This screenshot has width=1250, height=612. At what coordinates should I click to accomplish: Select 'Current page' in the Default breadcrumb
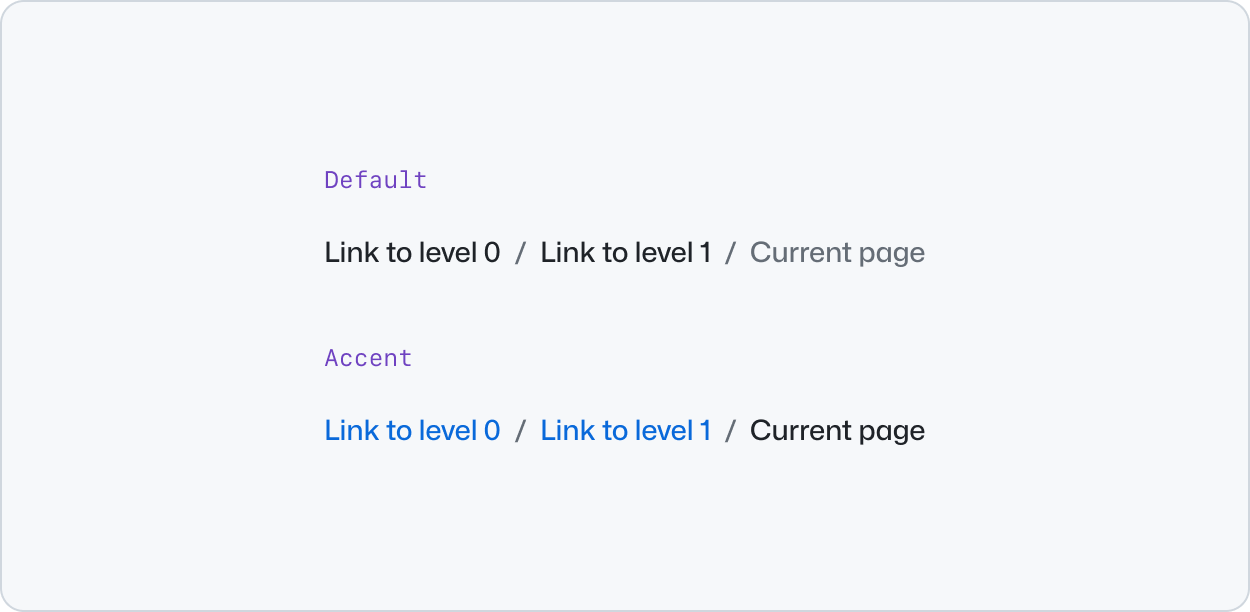(838, 252)
